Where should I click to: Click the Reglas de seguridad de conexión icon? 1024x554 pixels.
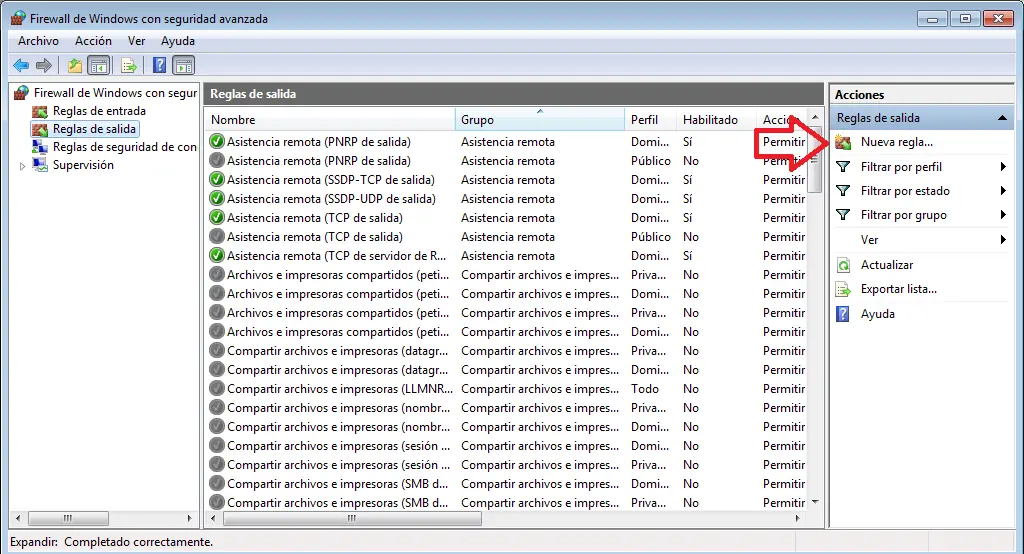[40, 147]
